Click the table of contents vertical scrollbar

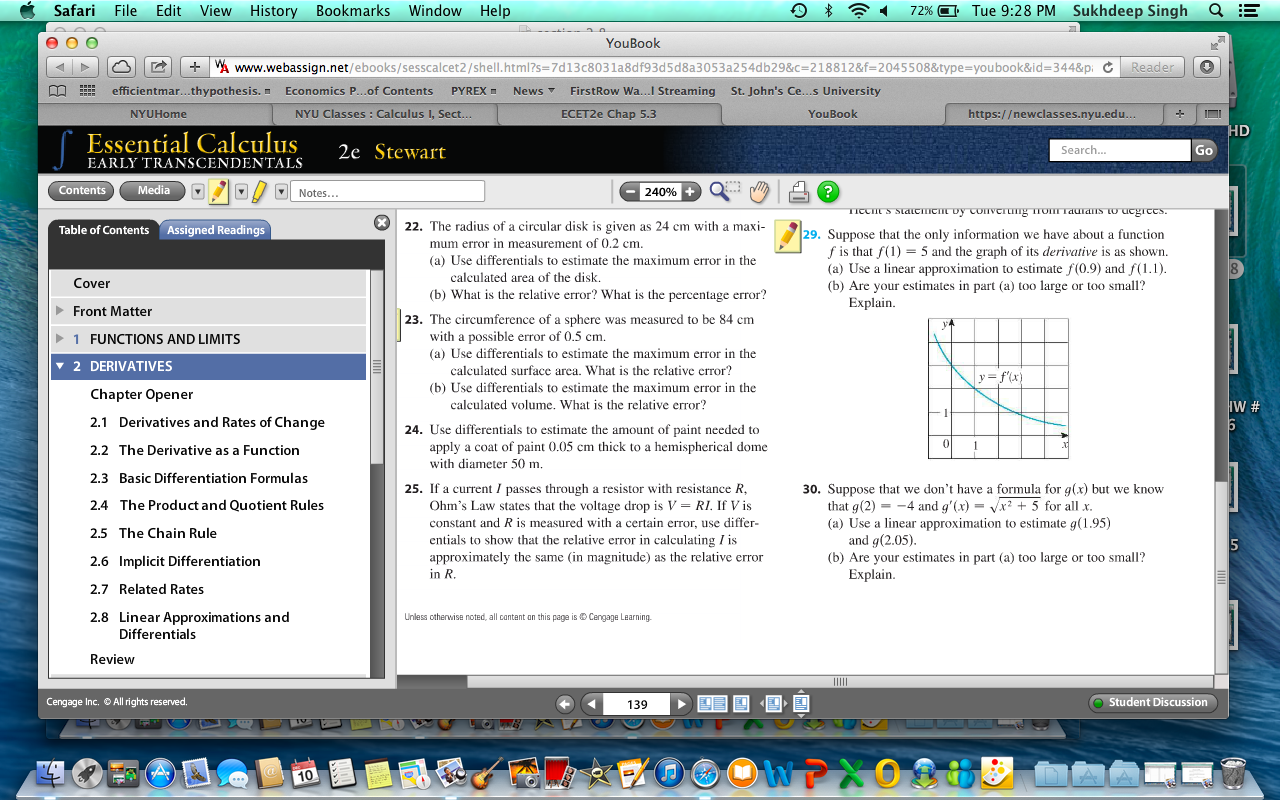coord(377,367)
